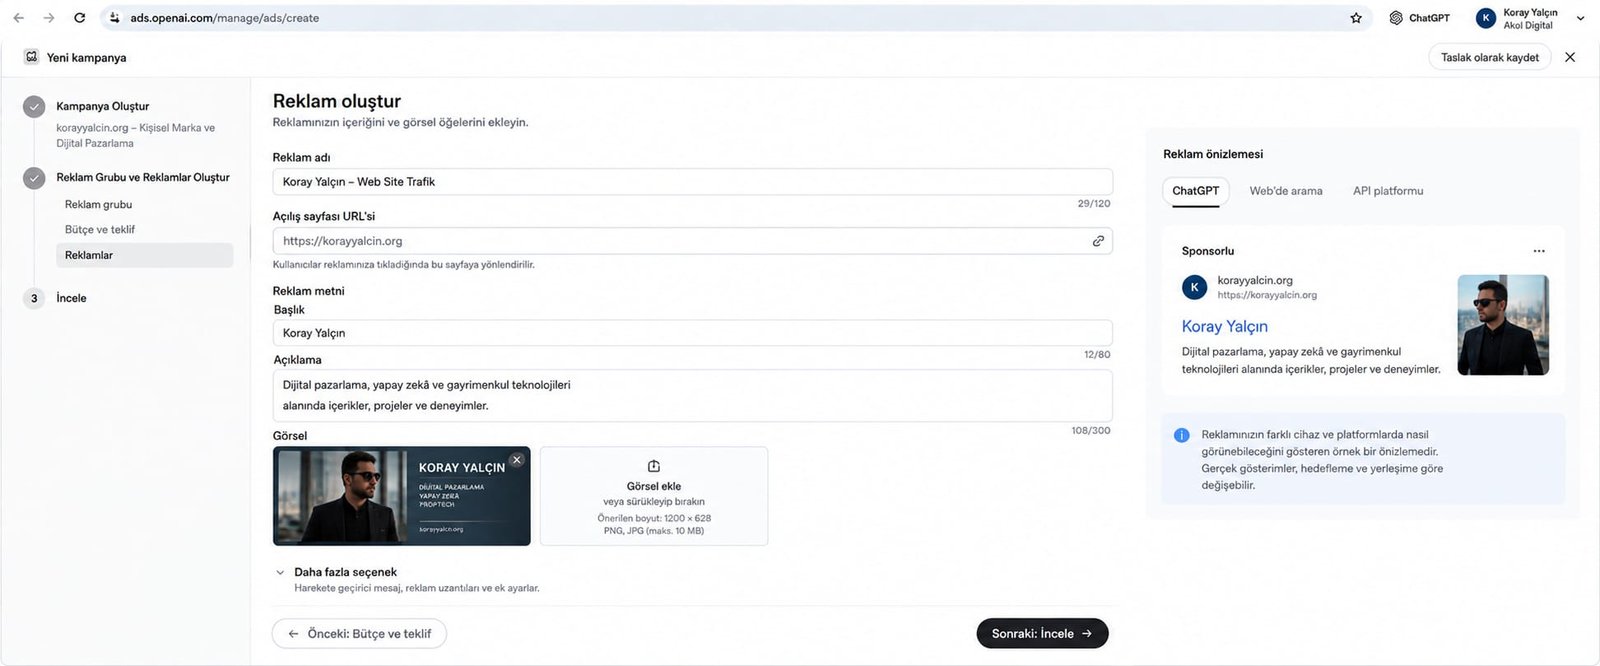Viewport: 1600px width, 666px height.
Task: Close the campaign creation page
Action: click(1570, 57)
